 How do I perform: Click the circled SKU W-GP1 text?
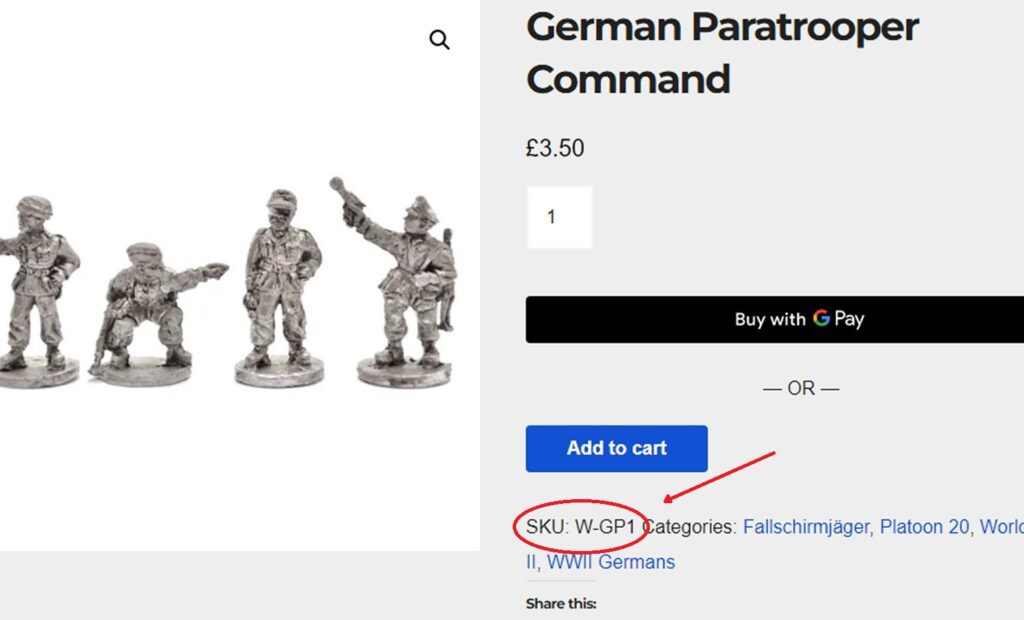[581, 527]
